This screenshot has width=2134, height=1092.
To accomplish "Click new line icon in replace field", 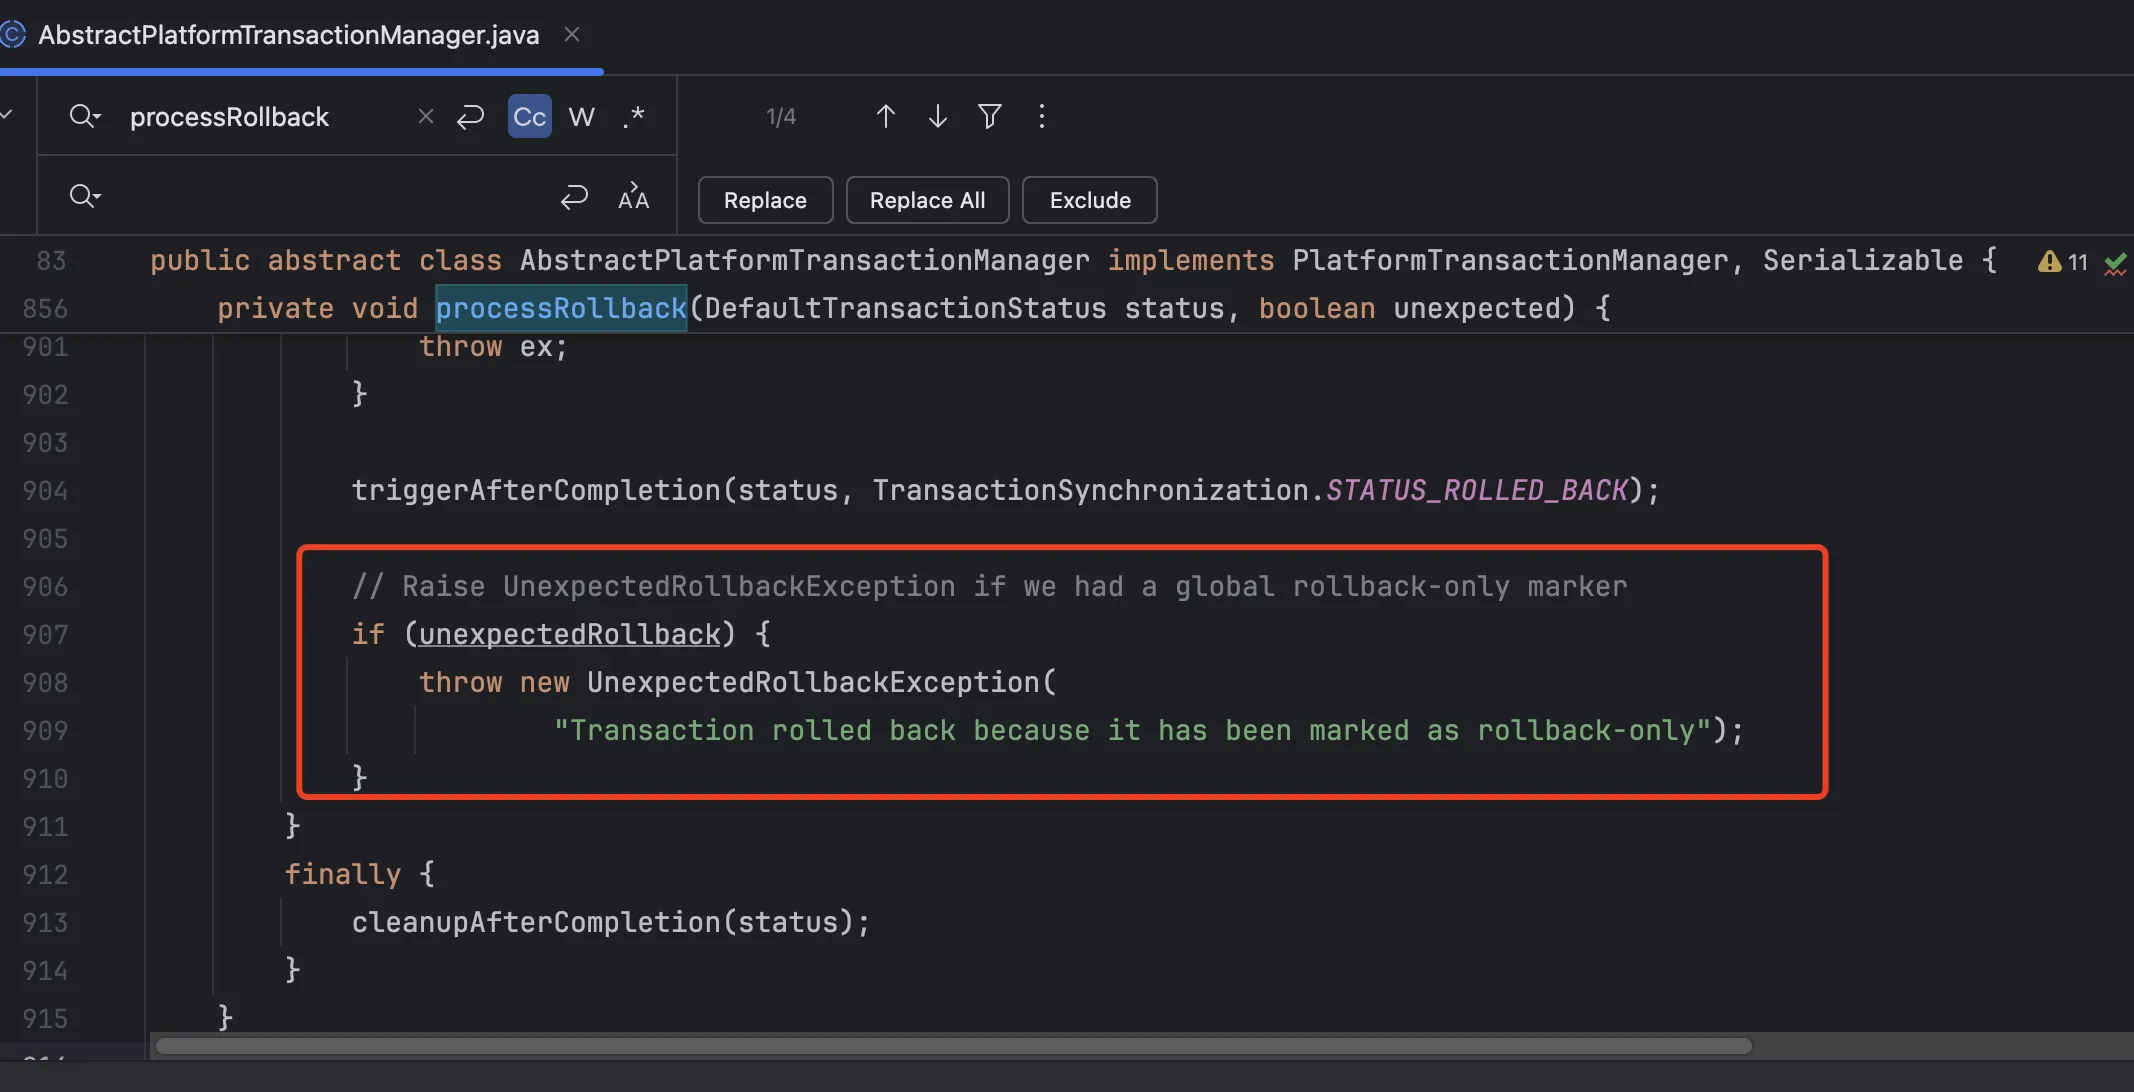I will click(x=574, y=197).
